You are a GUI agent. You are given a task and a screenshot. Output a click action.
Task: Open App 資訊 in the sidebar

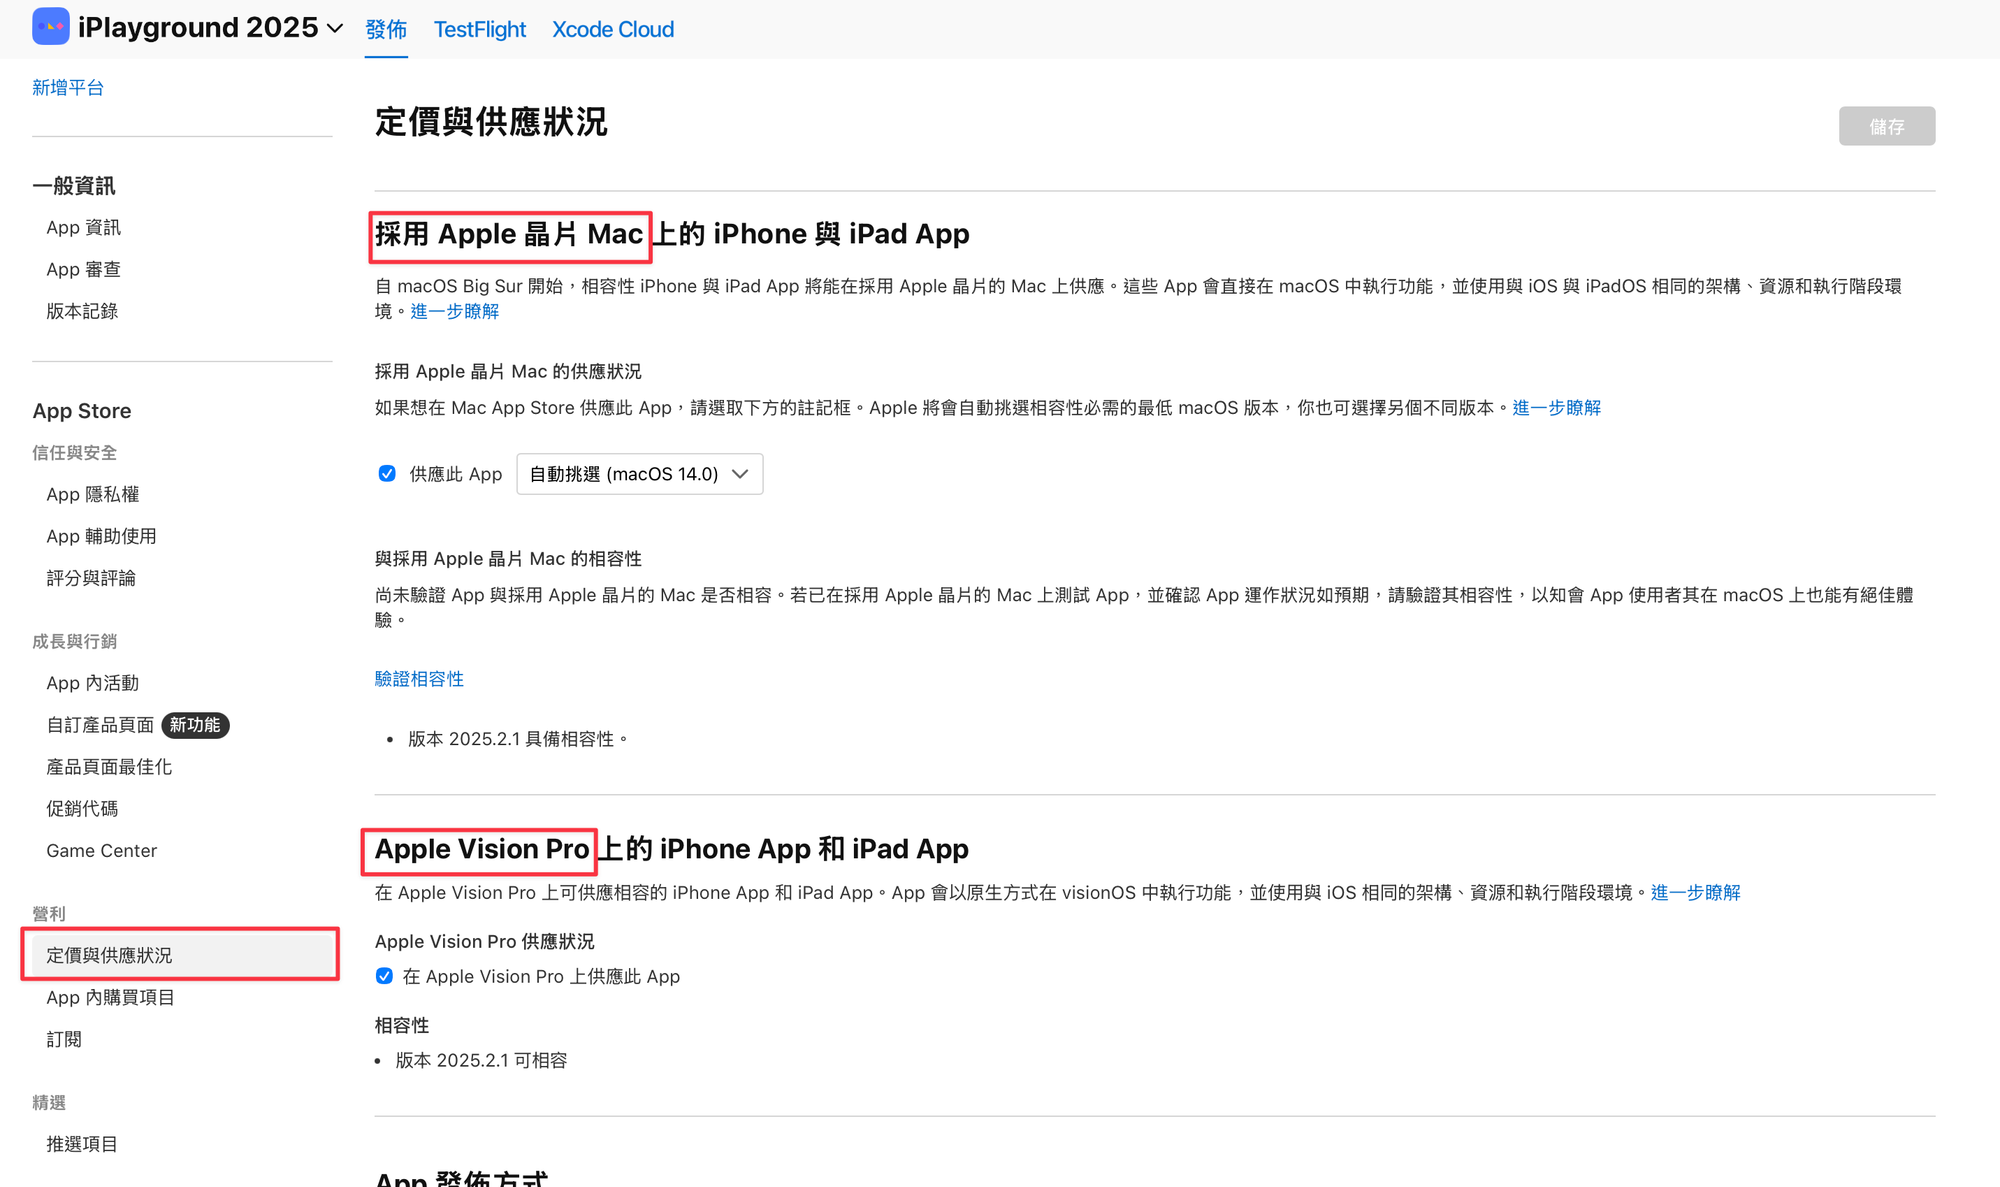click(x=83, y=228)
